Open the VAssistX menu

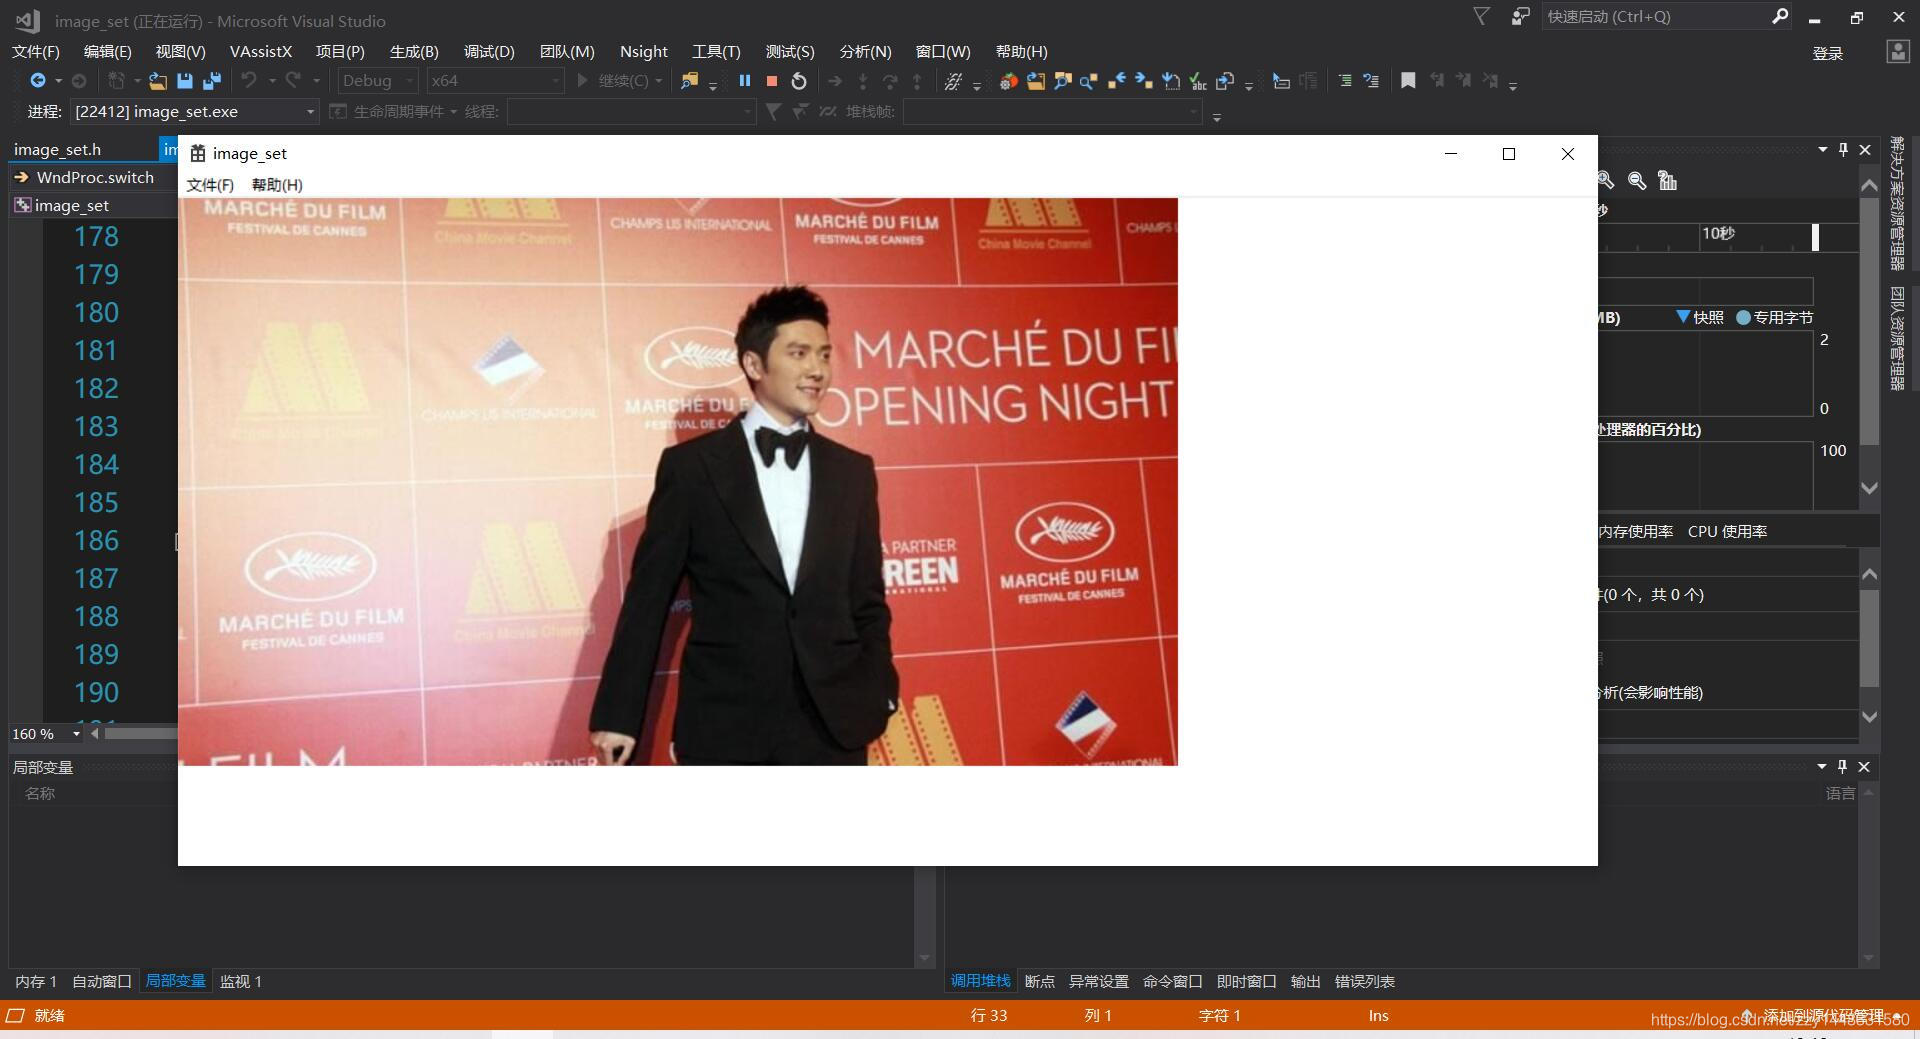pos(261,51)
